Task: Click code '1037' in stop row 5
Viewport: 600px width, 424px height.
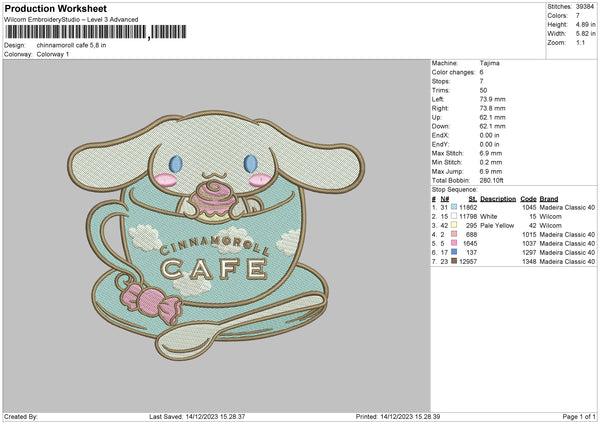Action: tap(529, 243)
